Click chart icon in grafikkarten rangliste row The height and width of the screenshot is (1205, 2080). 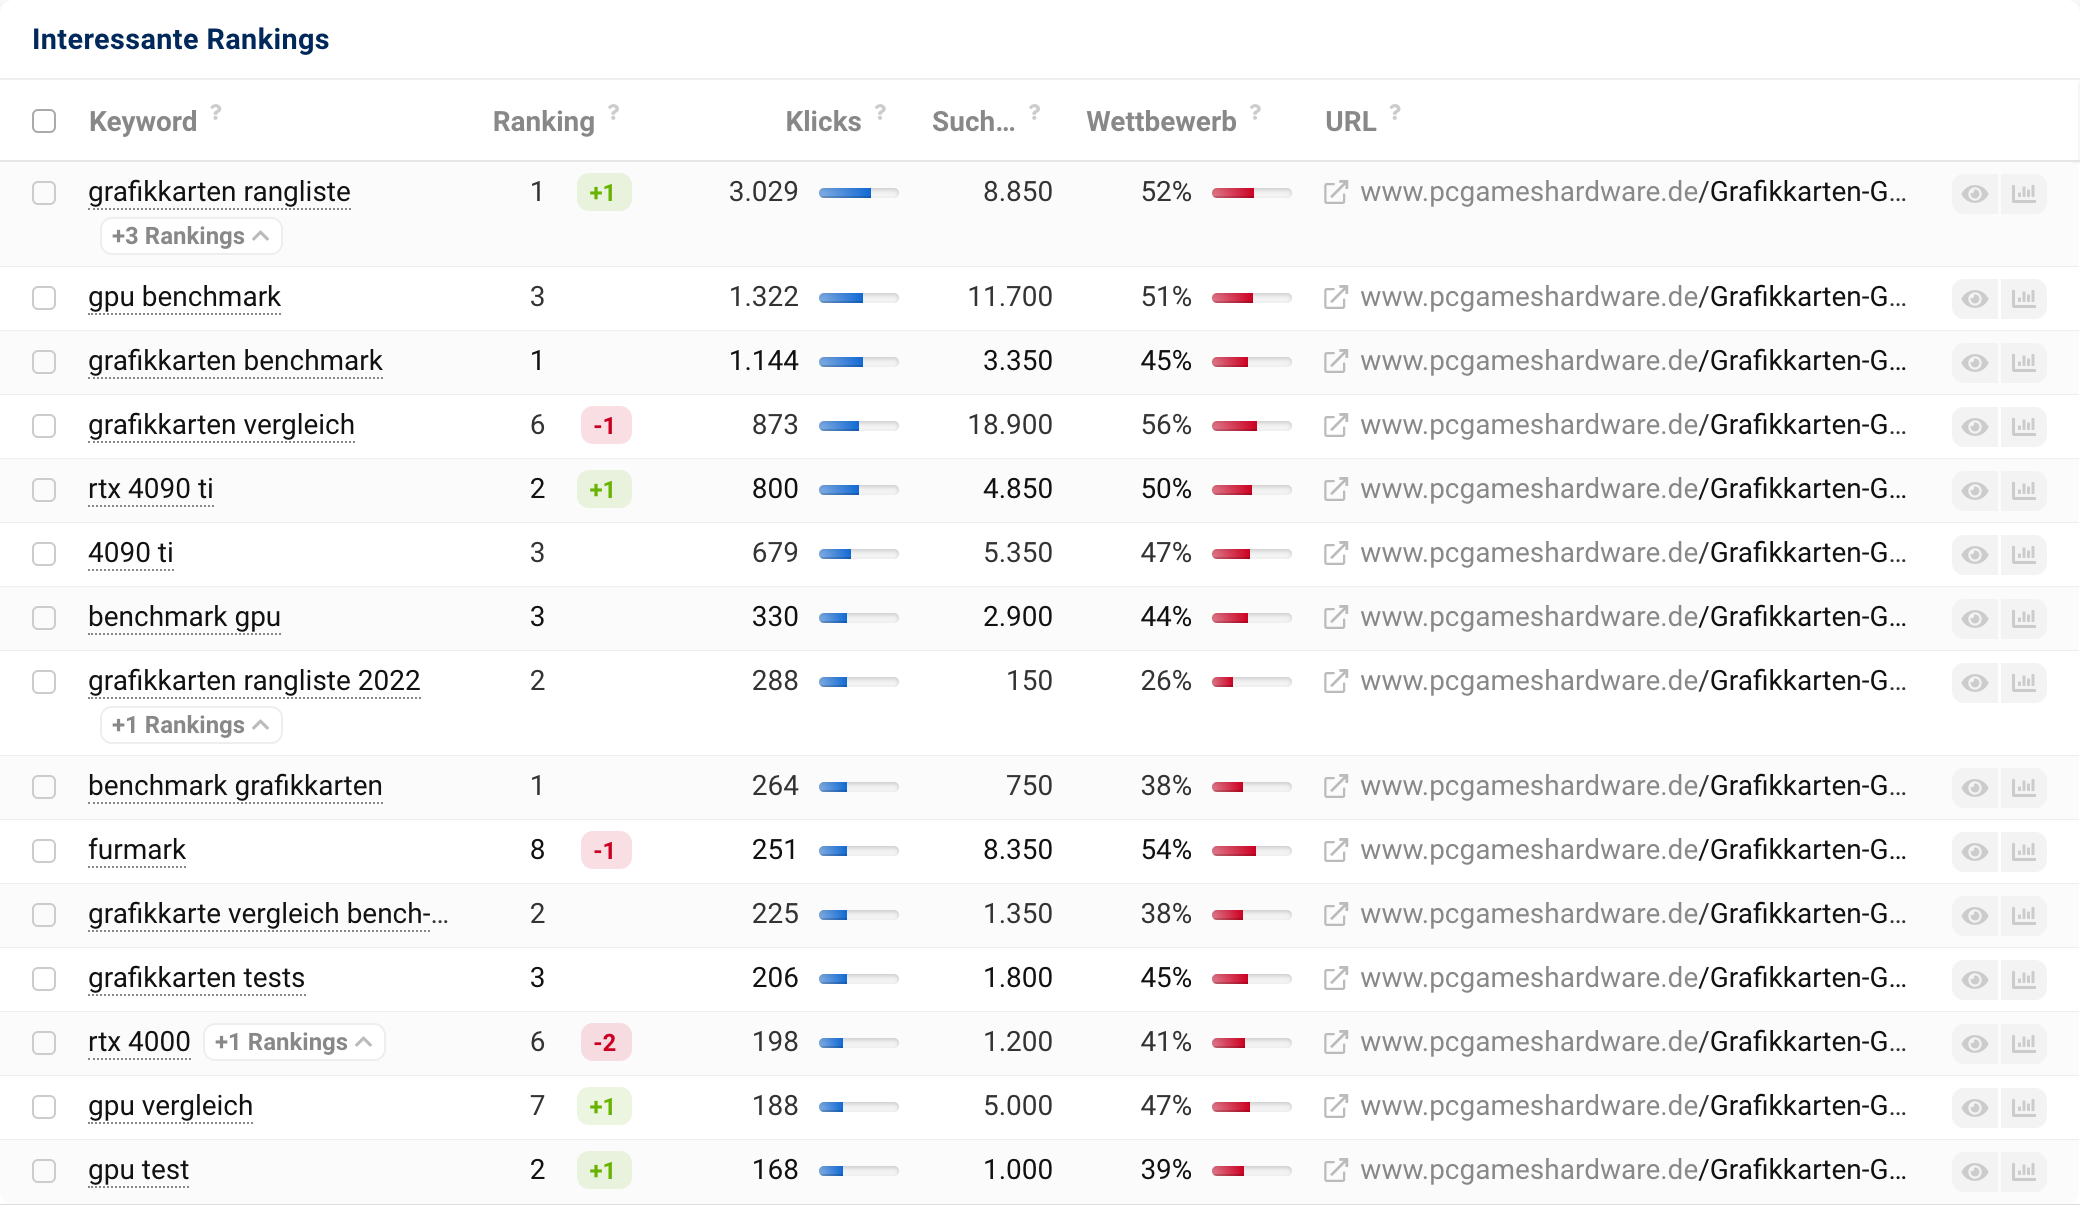(x=2023, y=193)
